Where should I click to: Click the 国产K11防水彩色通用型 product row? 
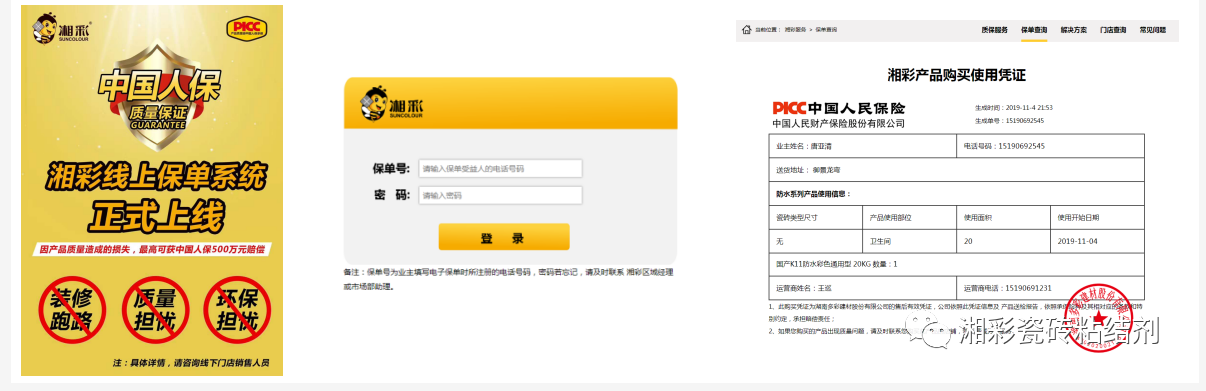click(957, 264)
